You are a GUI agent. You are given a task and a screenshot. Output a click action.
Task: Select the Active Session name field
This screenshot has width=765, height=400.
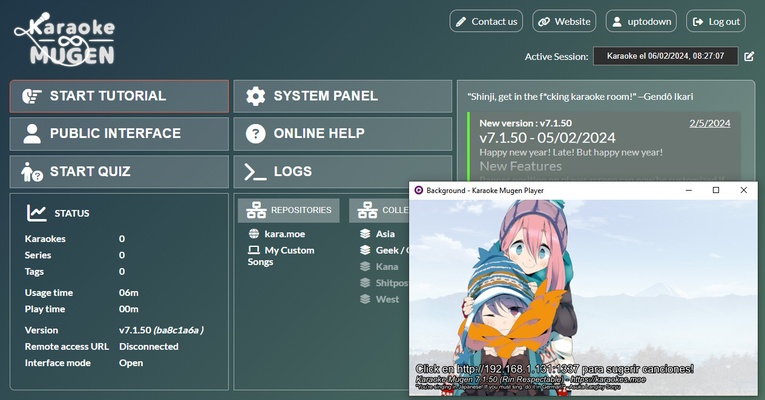click(x=665, y=56)
